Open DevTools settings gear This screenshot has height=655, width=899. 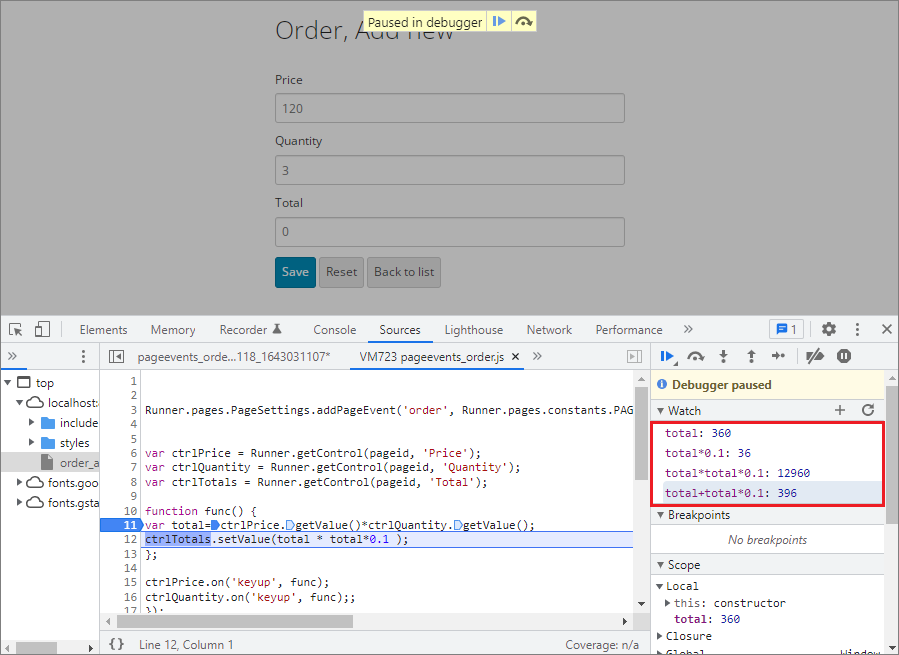pos(828,329)
